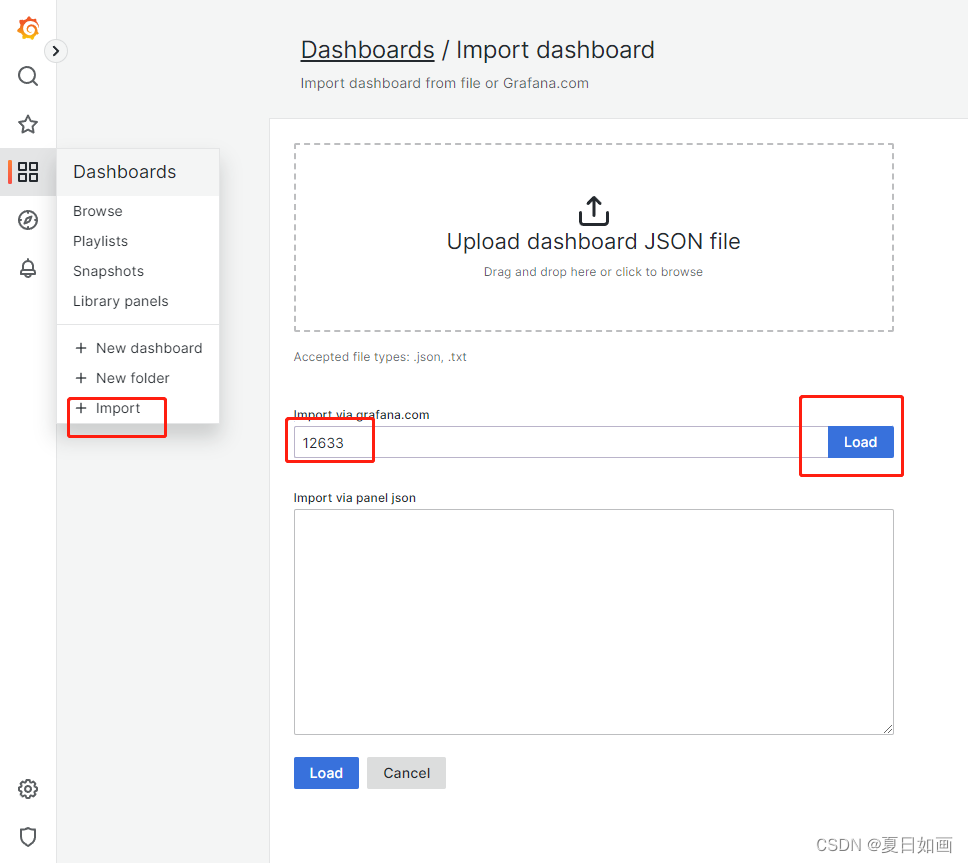The height and width of the screenshot is (863, 968).
Task: Expand the sidebar with chevron arrow
Action: pos(56,50)
